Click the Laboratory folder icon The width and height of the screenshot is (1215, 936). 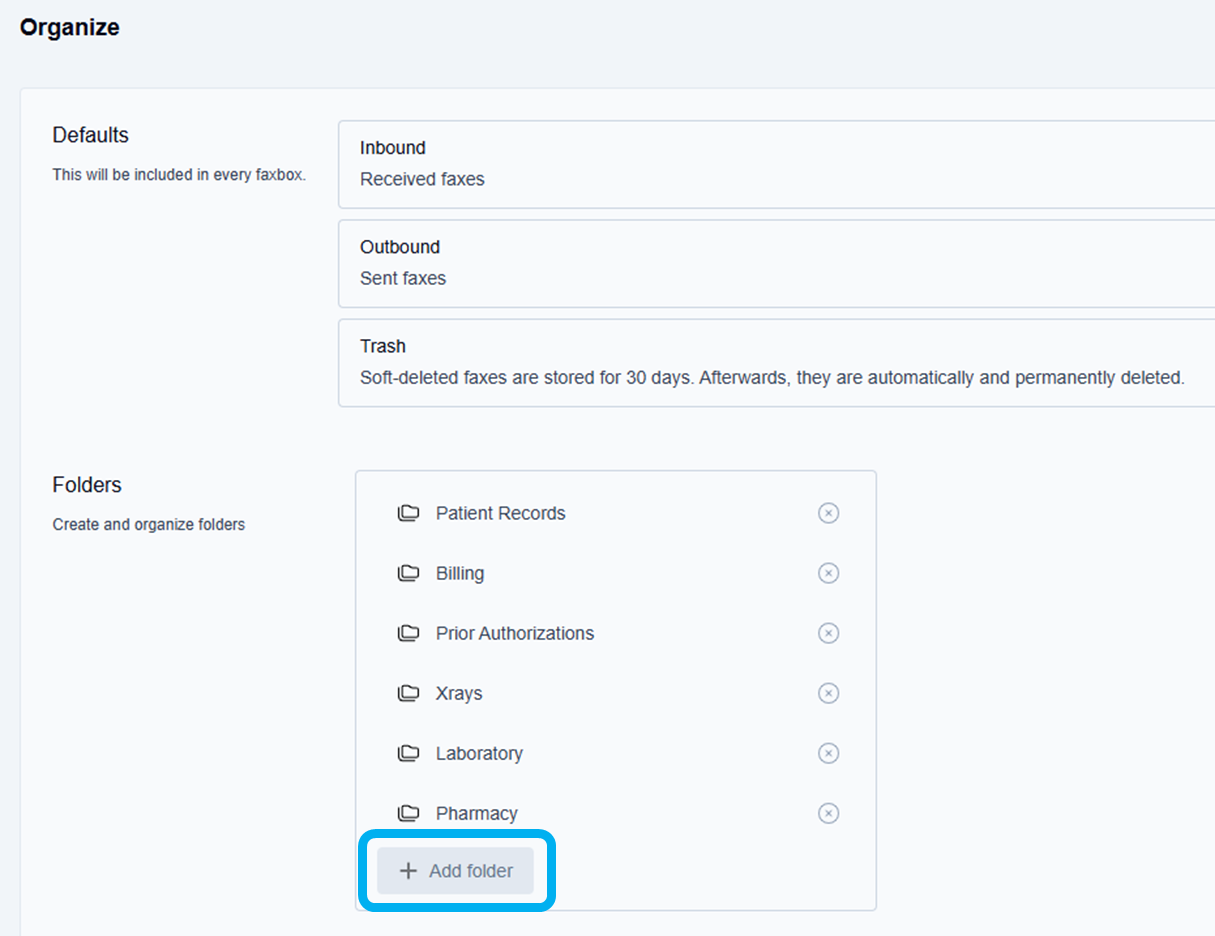tap(408, 753)
